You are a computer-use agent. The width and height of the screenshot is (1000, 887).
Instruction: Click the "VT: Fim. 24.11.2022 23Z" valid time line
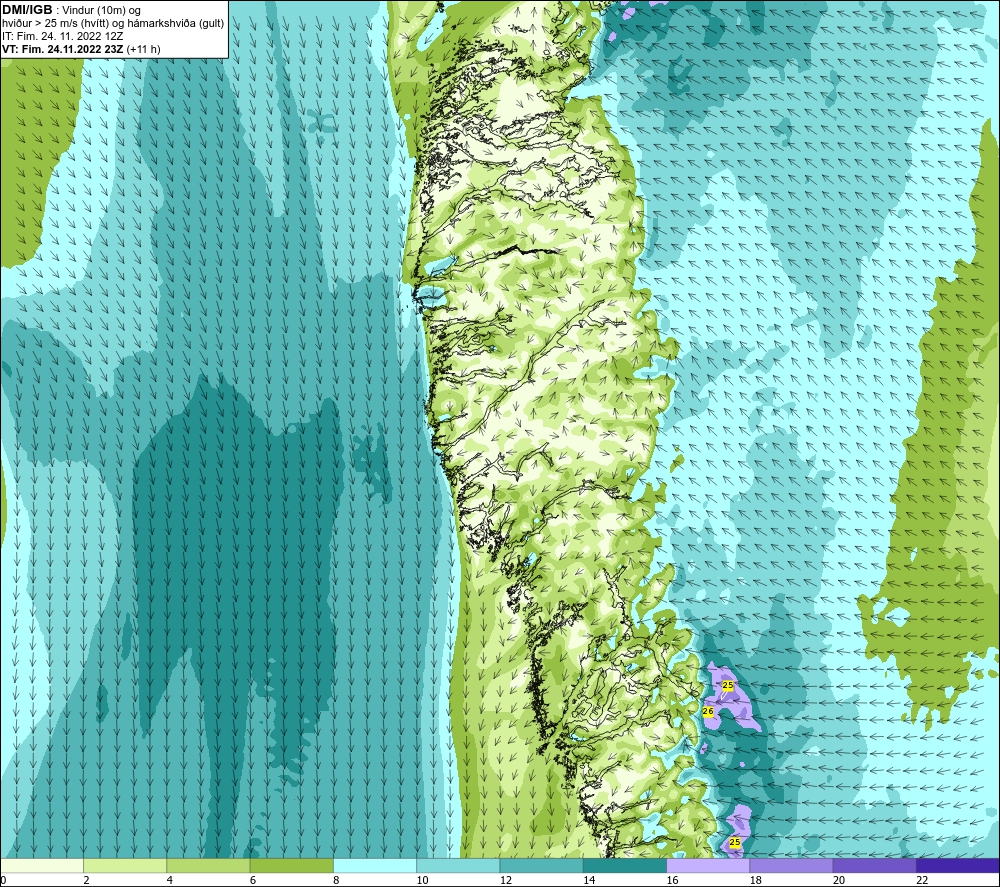(x=62, y=49)
